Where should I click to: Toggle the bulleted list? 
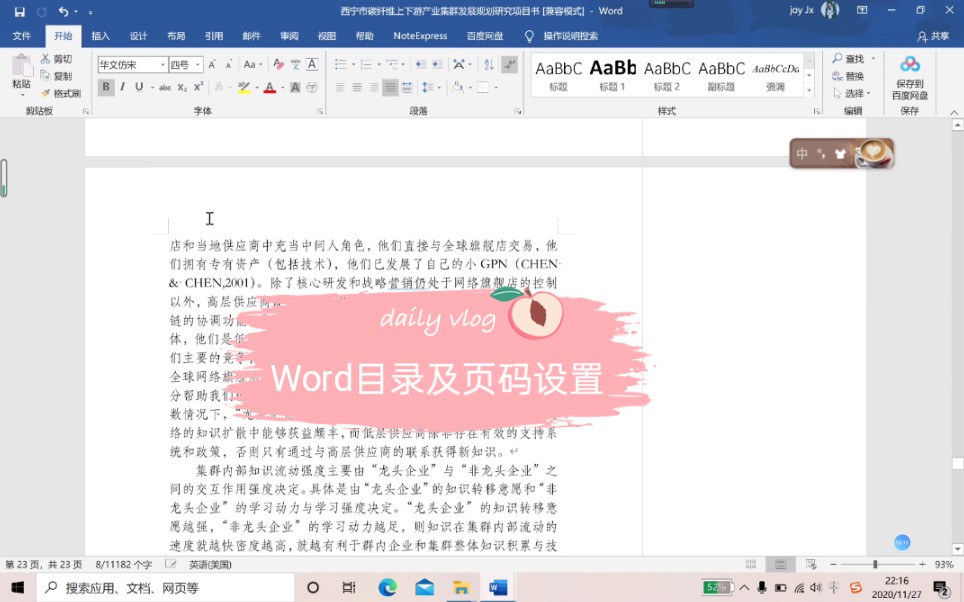[x=342, y=63]
